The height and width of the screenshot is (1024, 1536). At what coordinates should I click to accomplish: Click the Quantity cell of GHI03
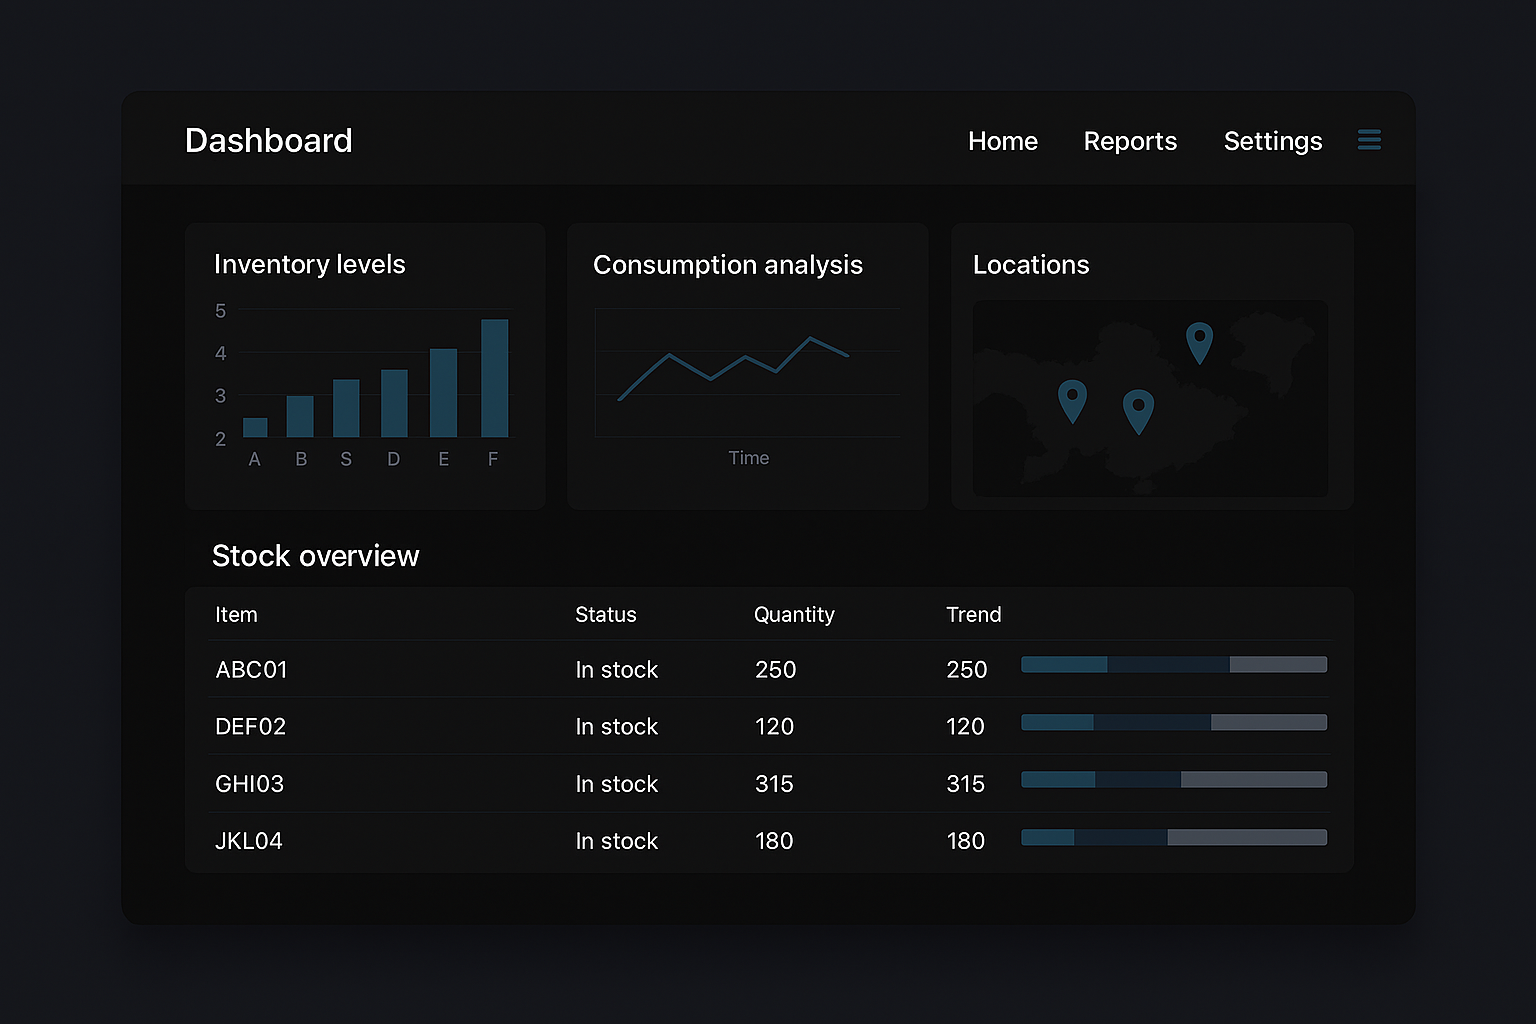point(774,784)
